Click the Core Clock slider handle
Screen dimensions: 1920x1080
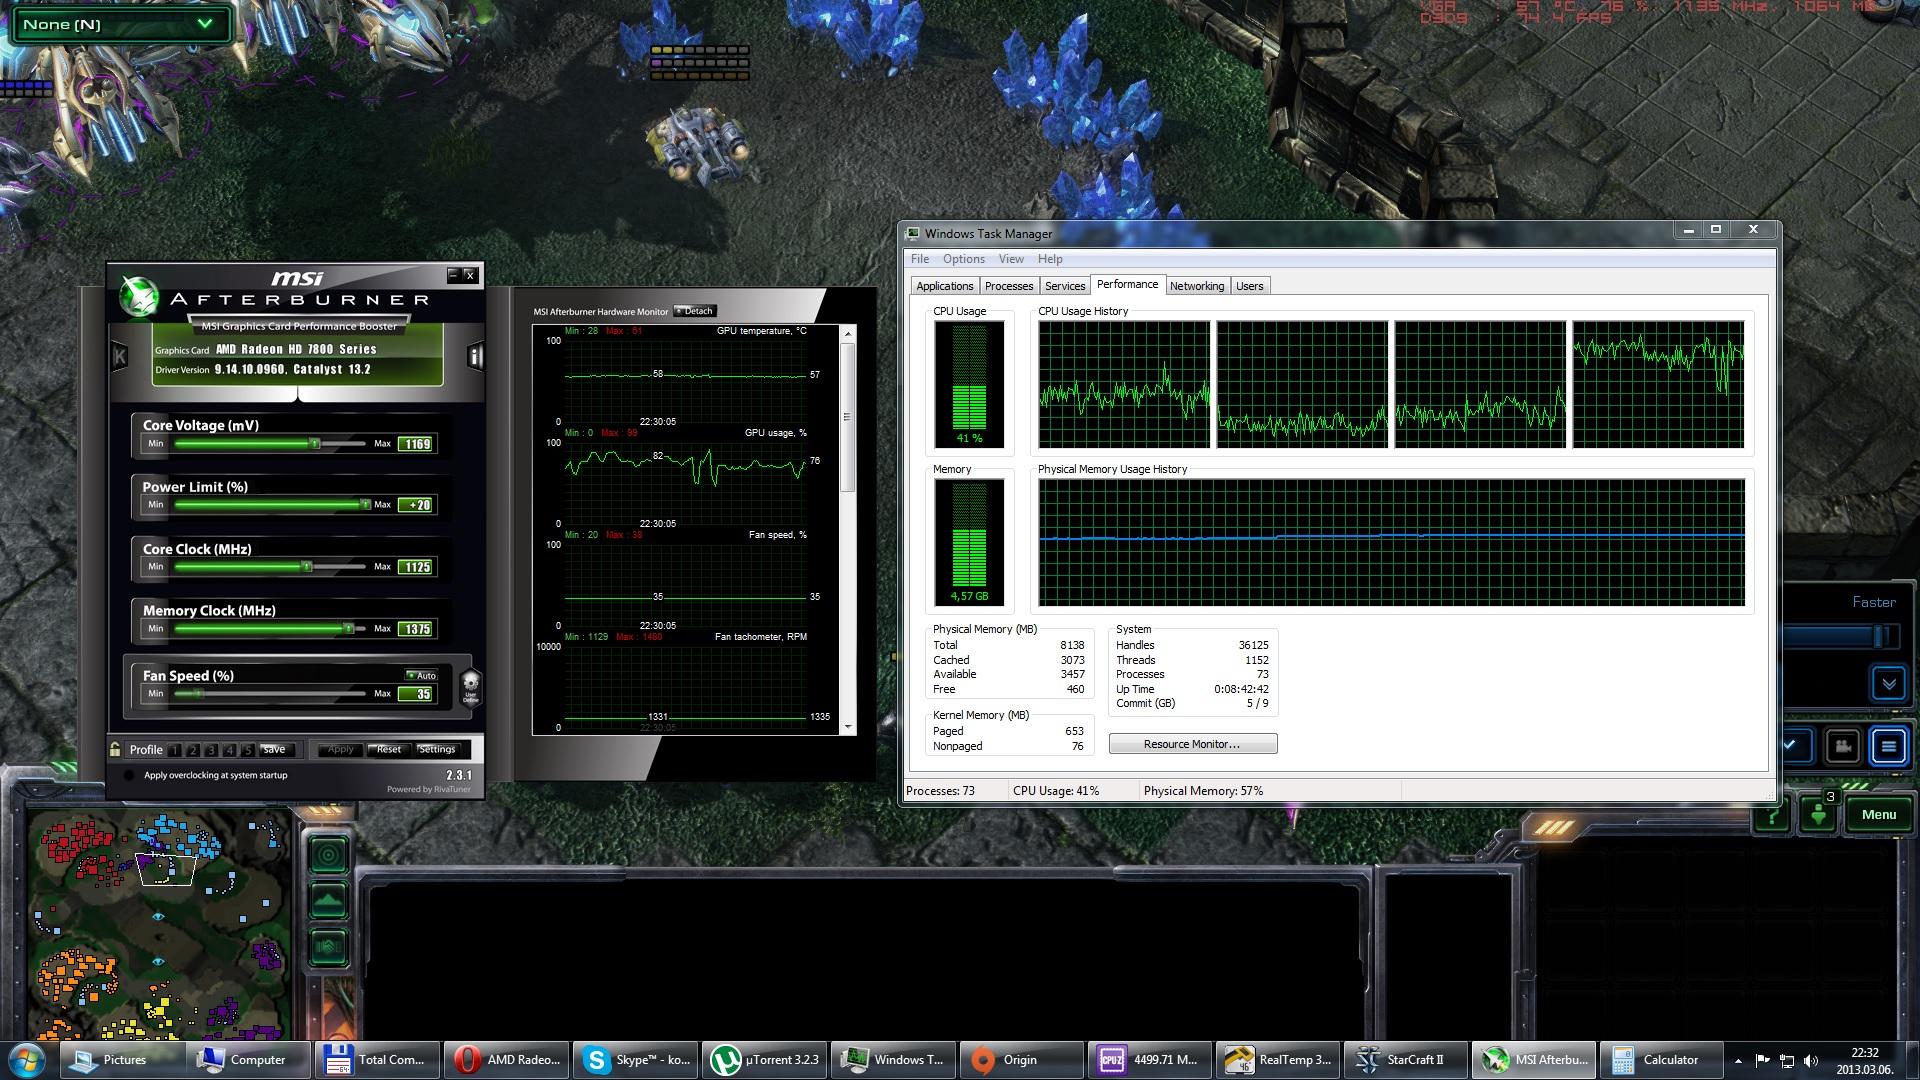(307, 567)
